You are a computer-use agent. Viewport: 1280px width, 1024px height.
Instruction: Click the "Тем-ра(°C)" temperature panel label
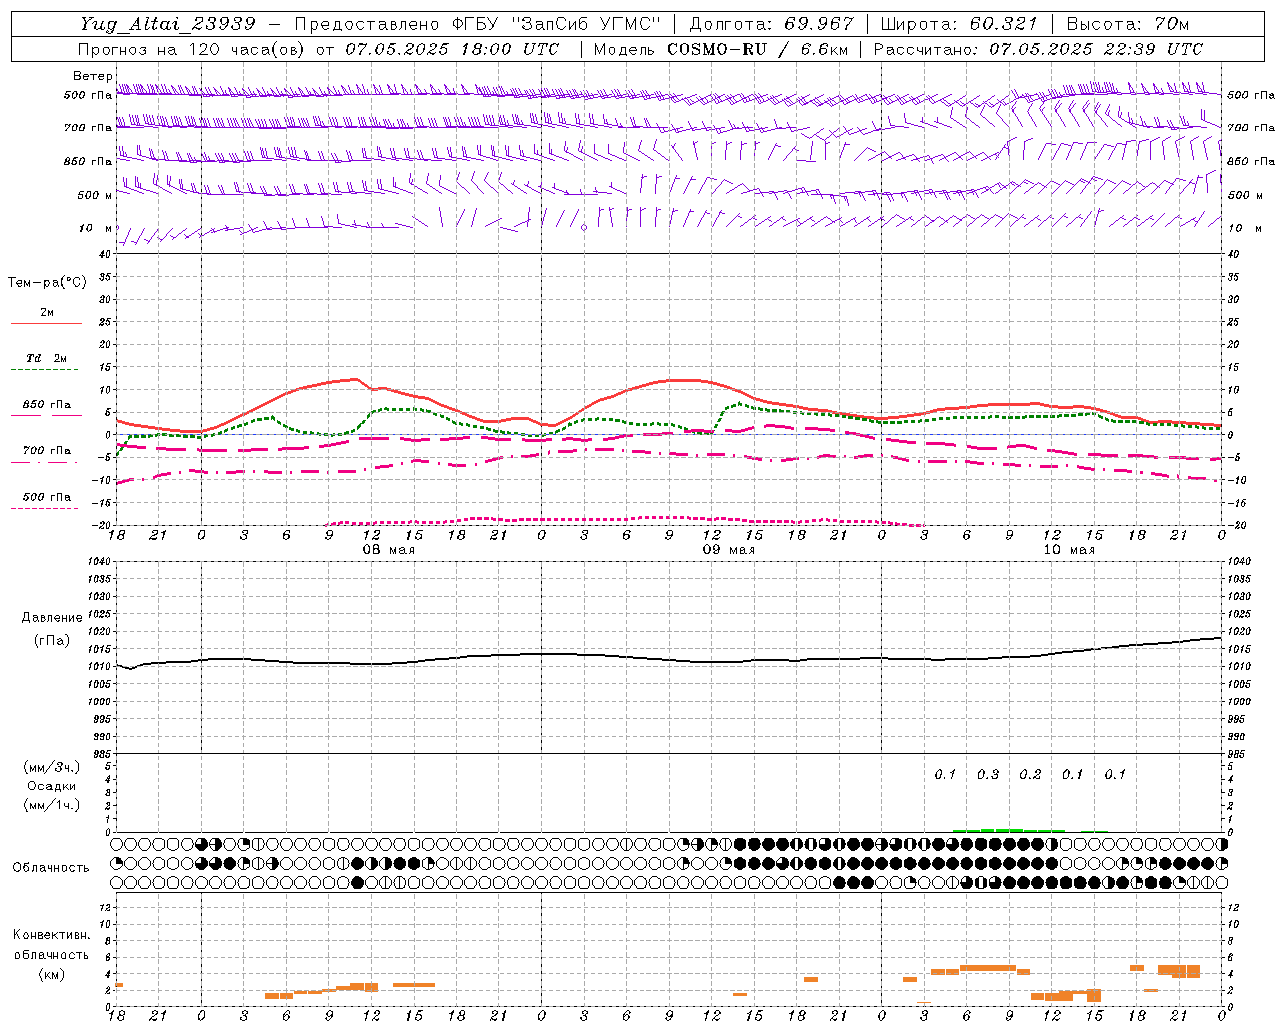47,283
